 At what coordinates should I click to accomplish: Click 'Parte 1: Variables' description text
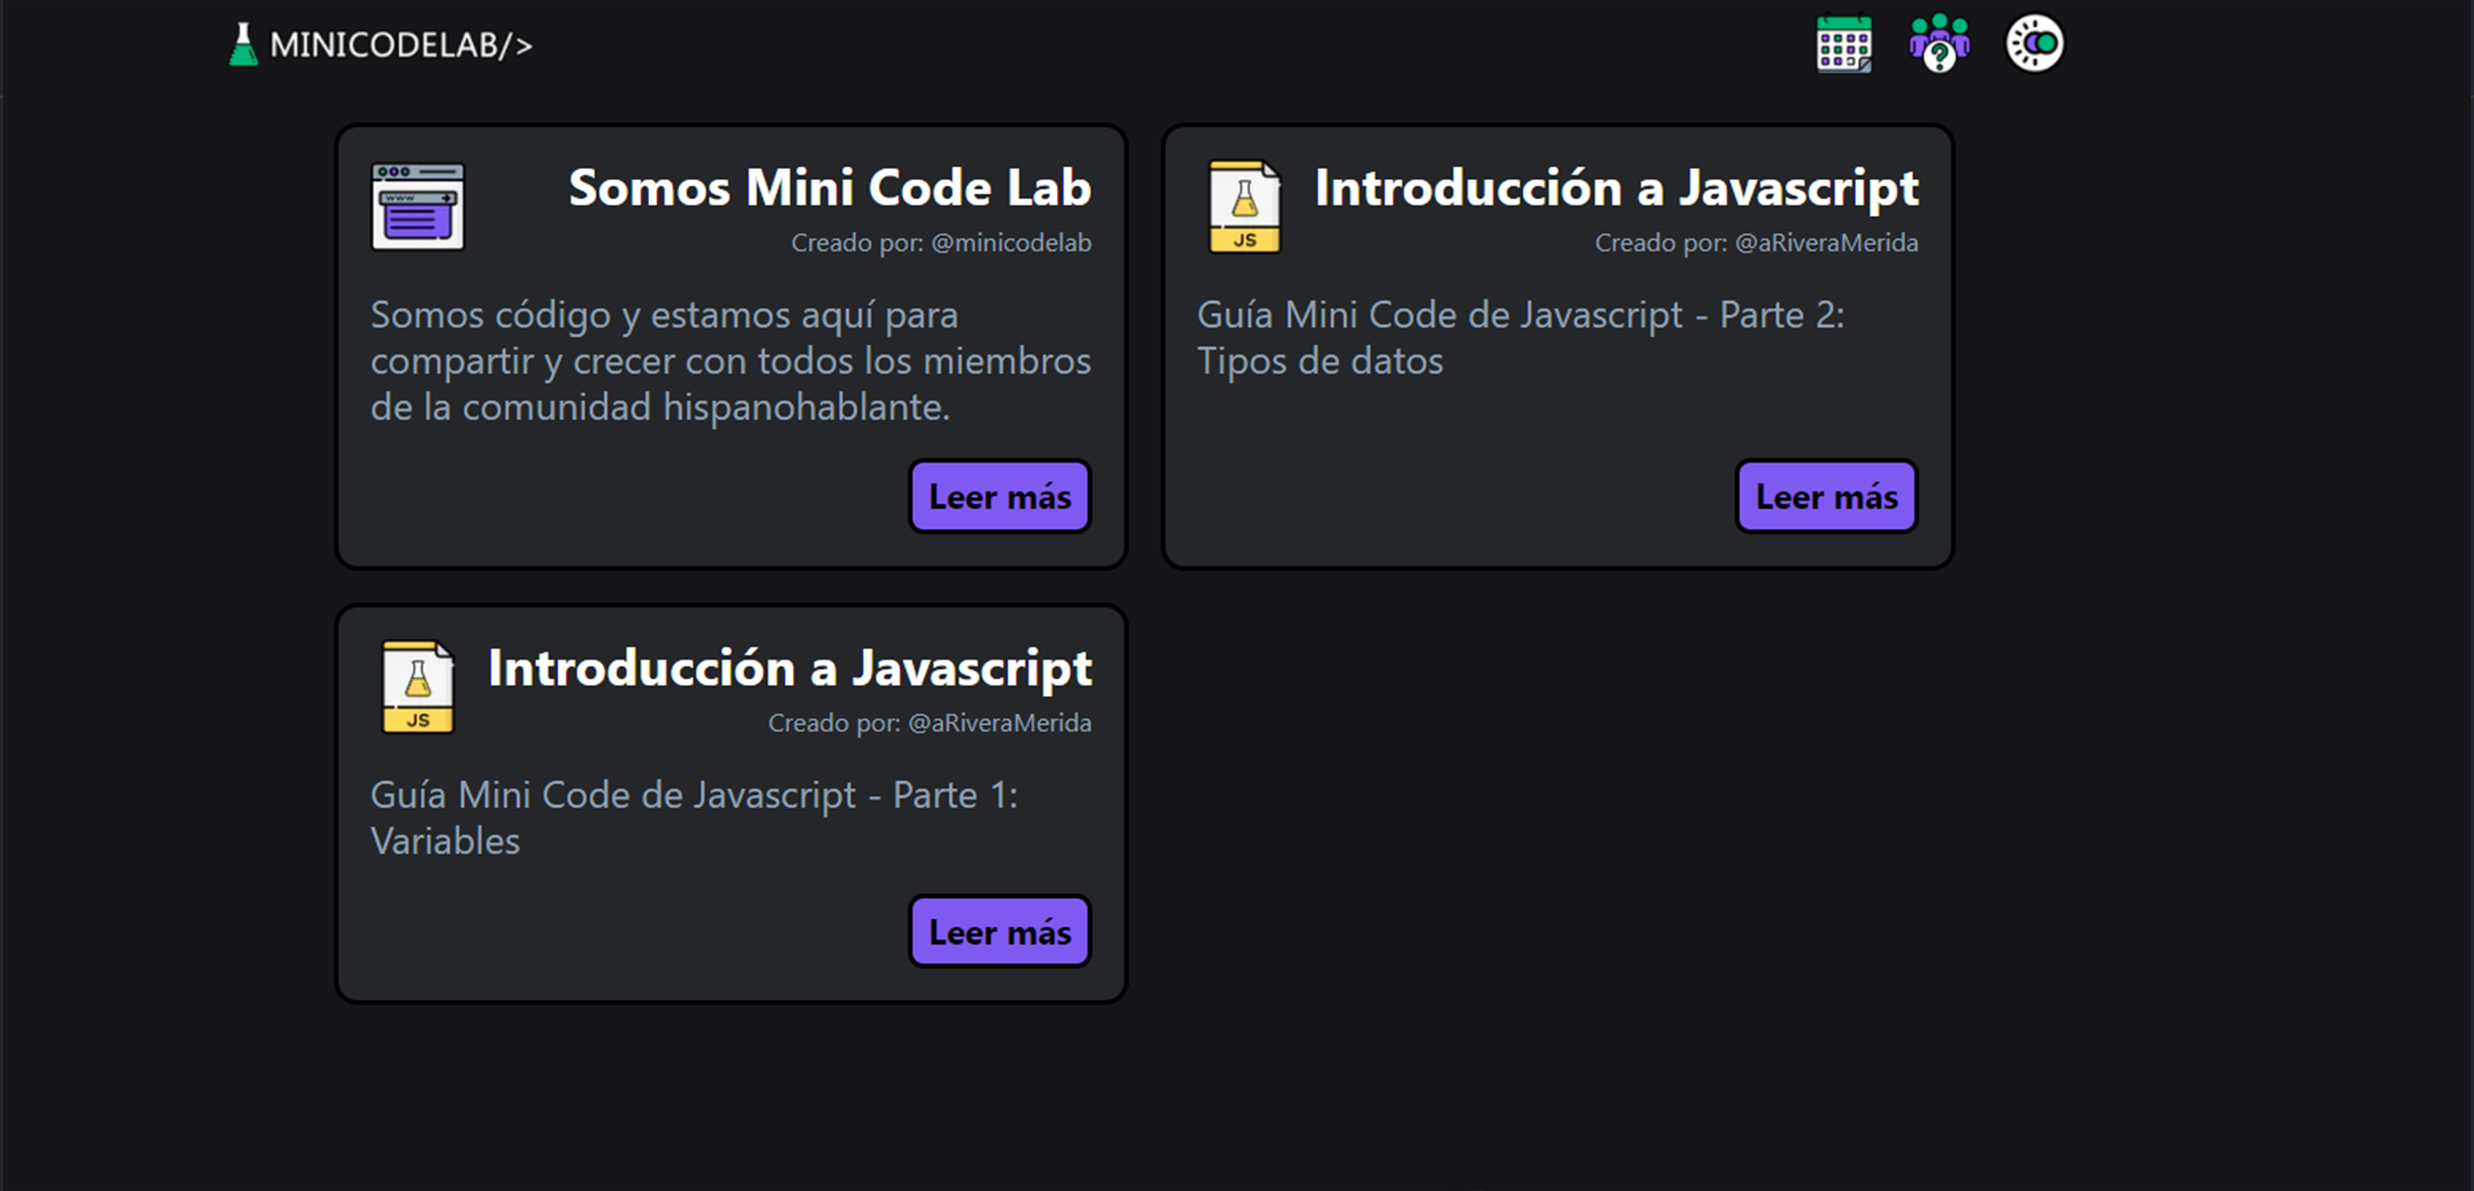694,818
